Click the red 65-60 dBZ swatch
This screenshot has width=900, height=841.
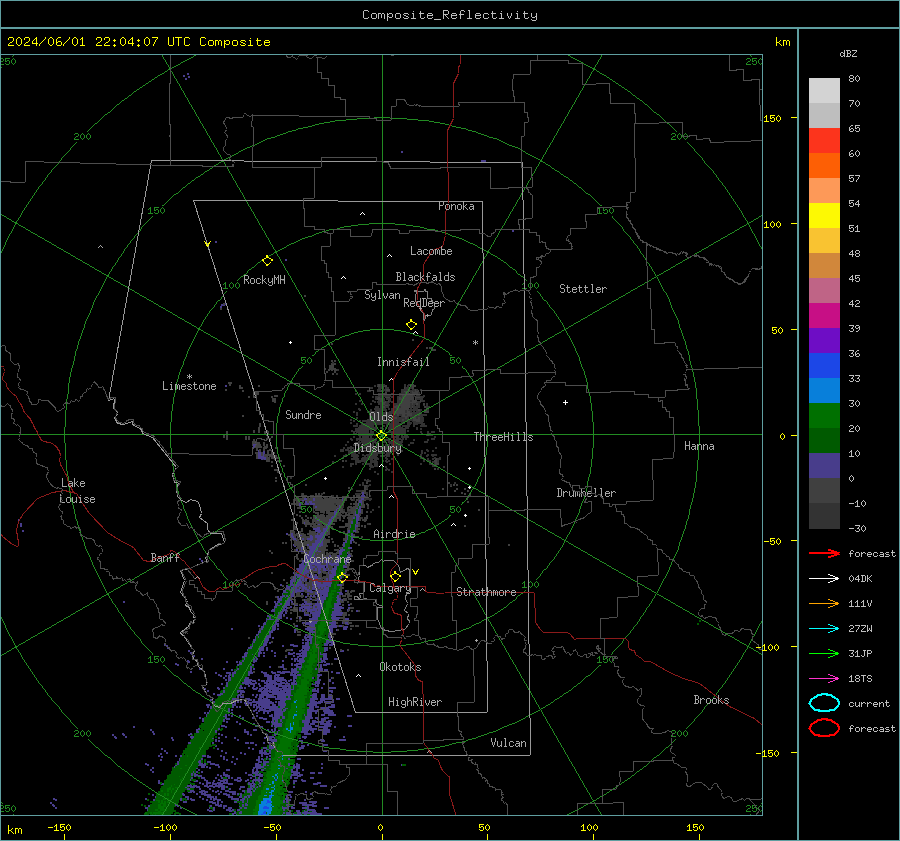tap(824, 141)
